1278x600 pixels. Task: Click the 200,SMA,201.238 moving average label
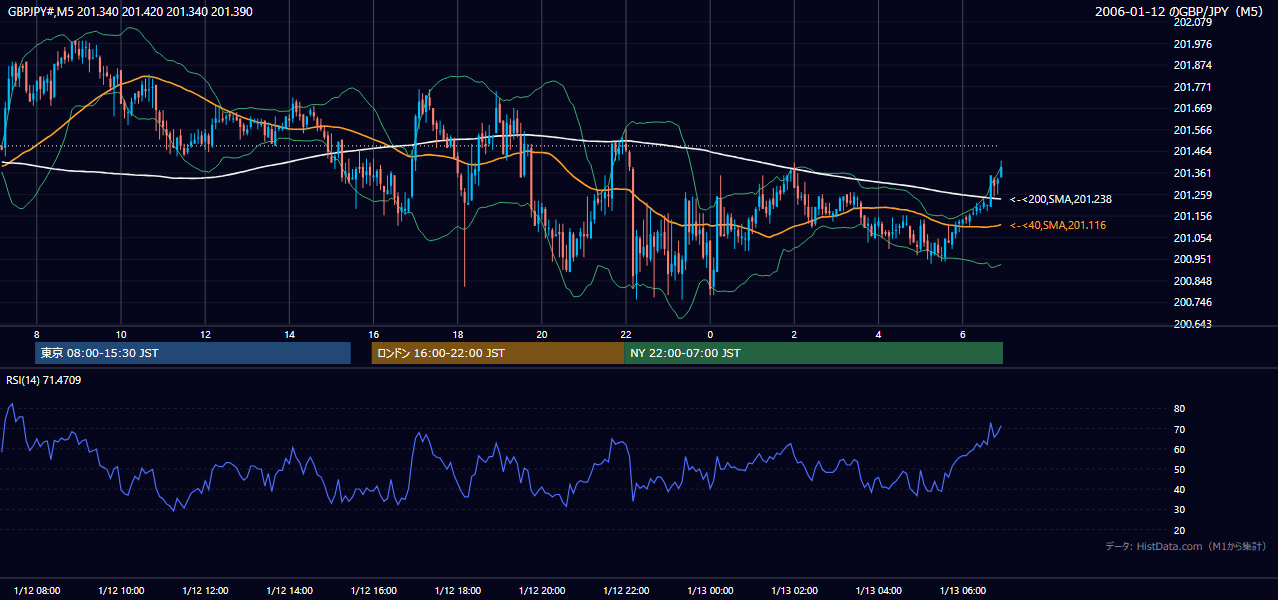(x=1061, y=199)
